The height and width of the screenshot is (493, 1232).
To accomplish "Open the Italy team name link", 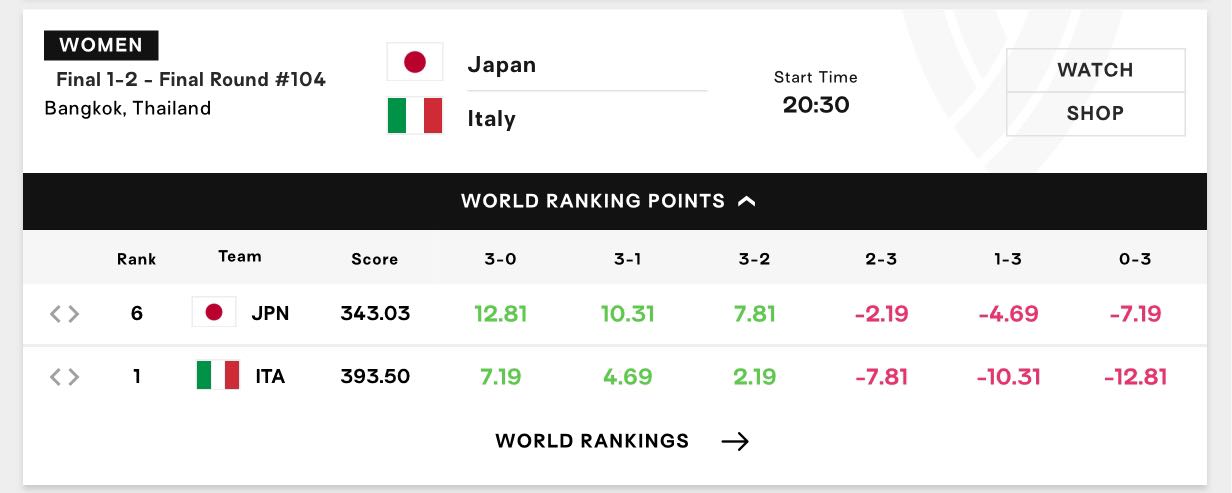I will click(x=492, y=119).
